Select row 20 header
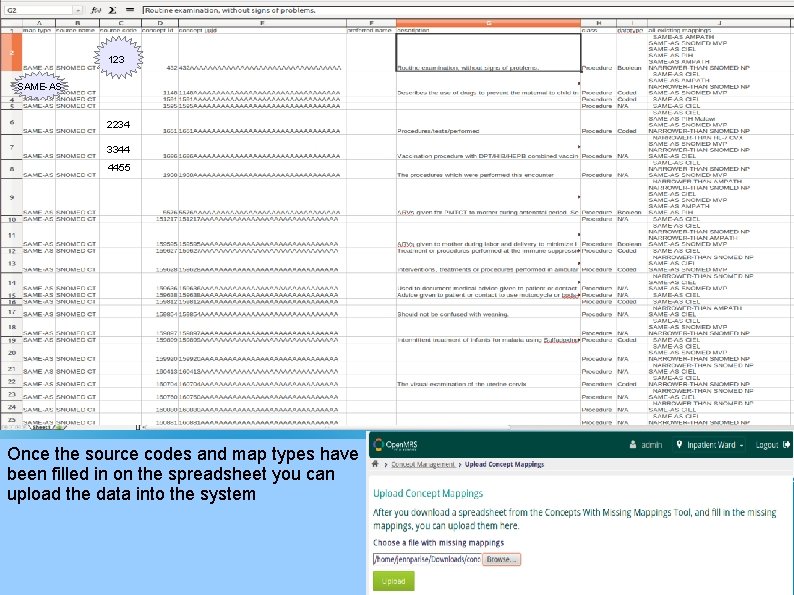794x595 pixels. pos(11,352)
